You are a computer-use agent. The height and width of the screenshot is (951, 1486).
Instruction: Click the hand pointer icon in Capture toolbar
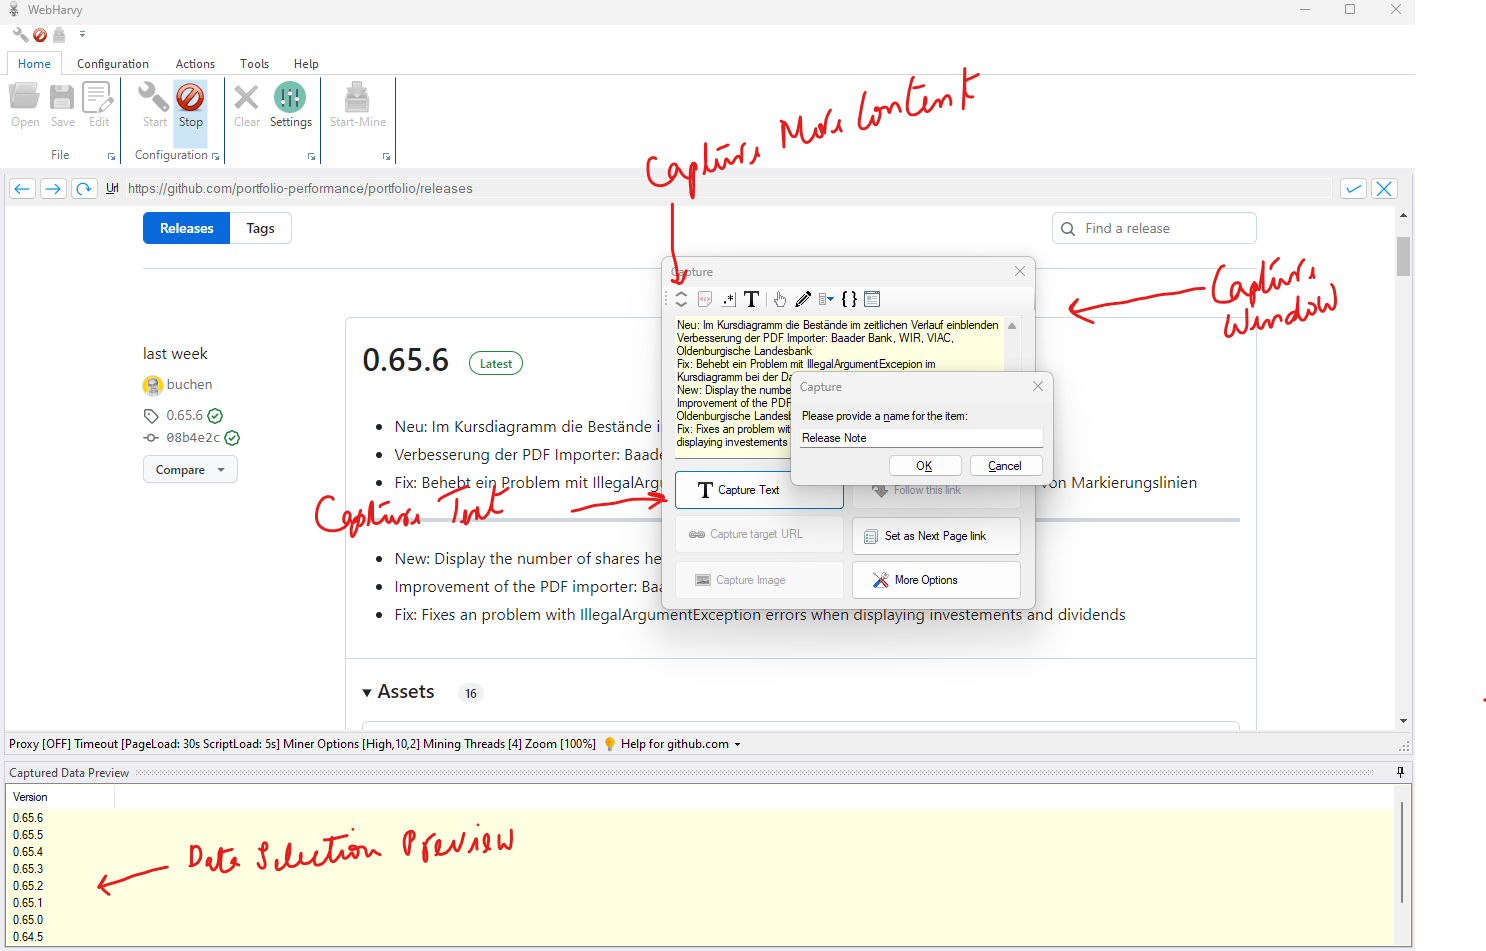[780, 299]
